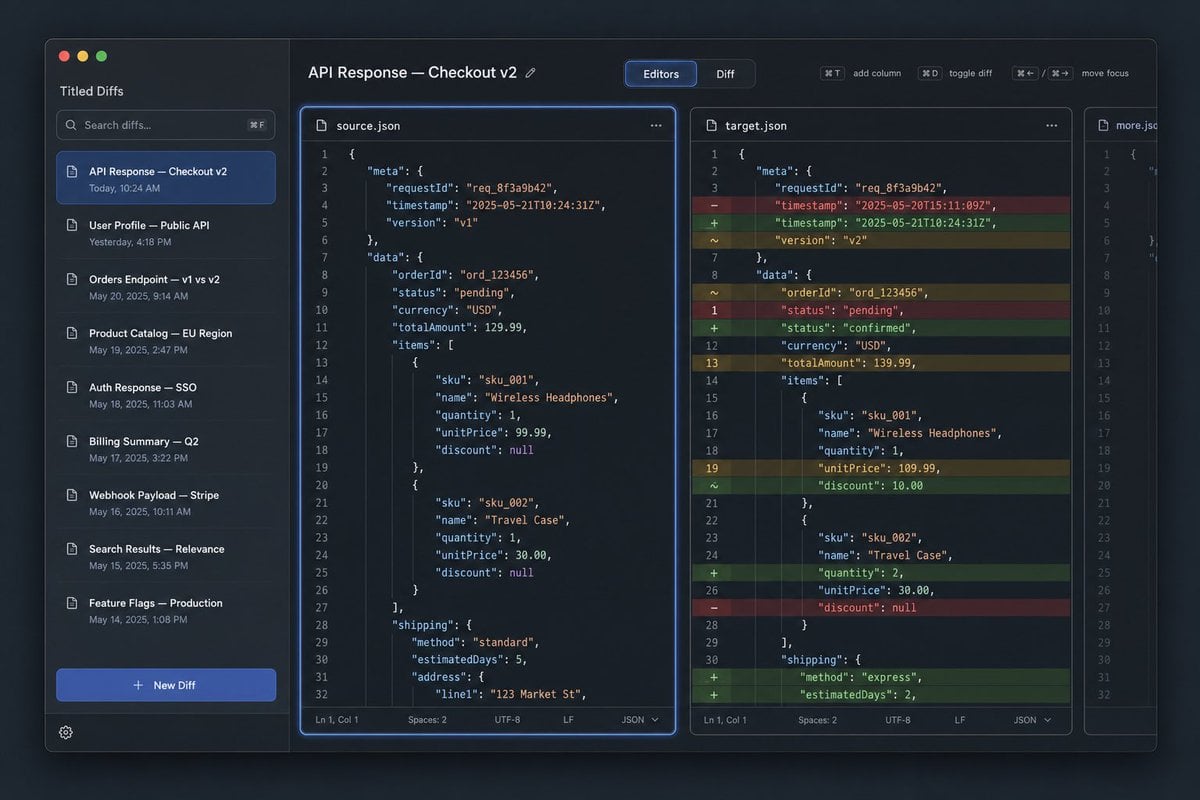Click the document icon for Auth Response — SSO
This screenshot has width=1200, height=800.
point(72,388)
